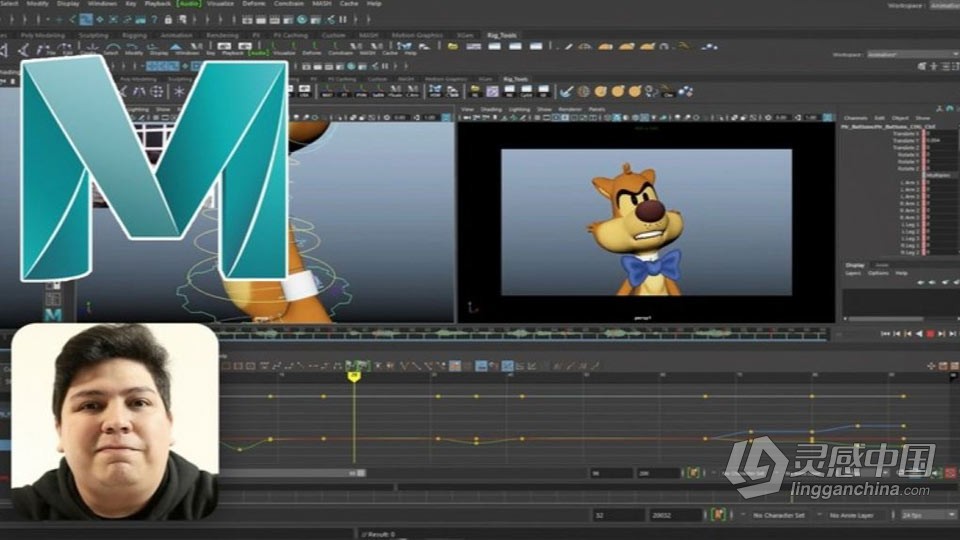Viewport: 960px width, 540px height.
Task: Click the range slider handle left of the 96 field
Action: (361, 473)
